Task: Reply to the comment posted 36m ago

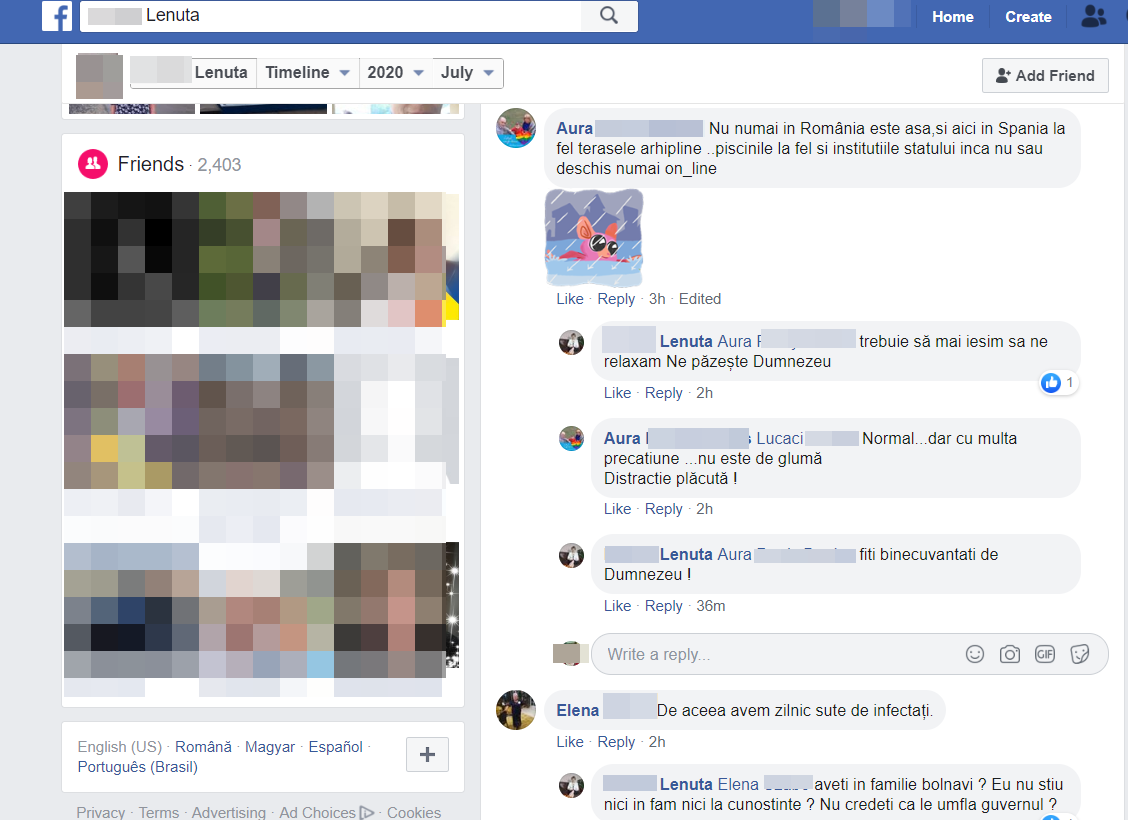Action: click(663, 606)
